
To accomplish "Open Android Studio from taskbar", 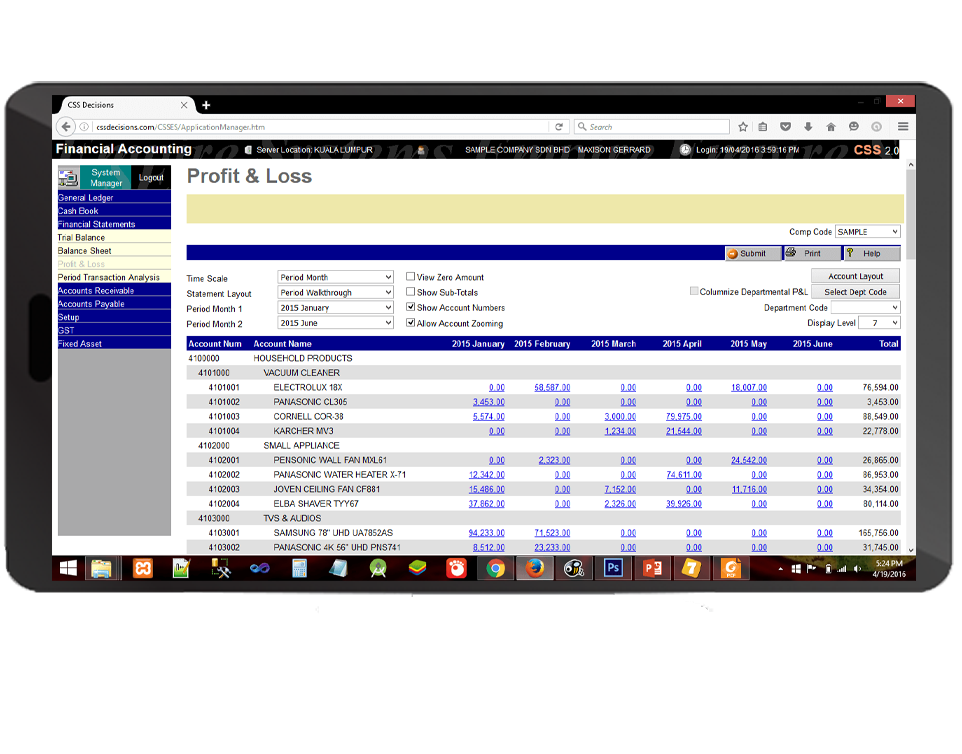I will coord(378,569).
